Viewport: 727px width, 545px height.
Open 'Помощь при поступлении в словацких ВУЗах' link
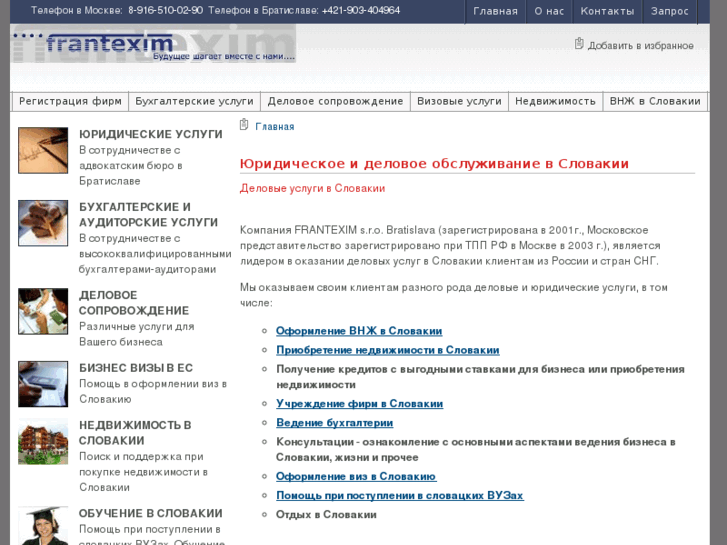(400, 495)
